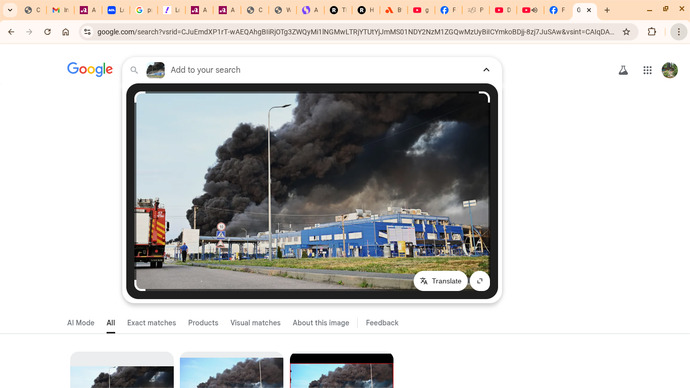
Task: Open About this image tab
Action: (x=321, y=323)
